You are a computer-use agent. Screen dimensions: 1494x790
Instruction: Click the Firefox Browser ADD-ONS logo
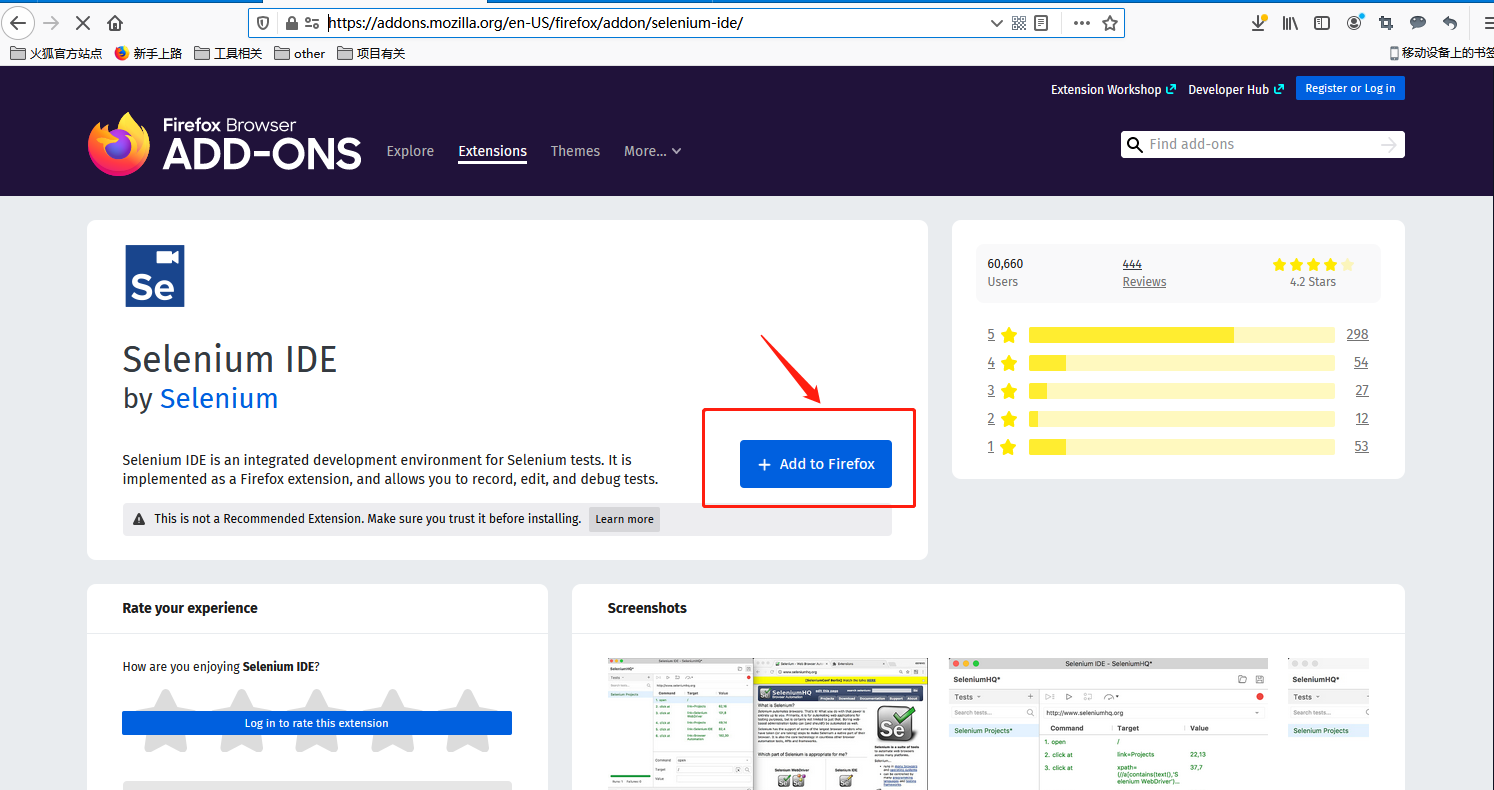[x=225, y=144]
